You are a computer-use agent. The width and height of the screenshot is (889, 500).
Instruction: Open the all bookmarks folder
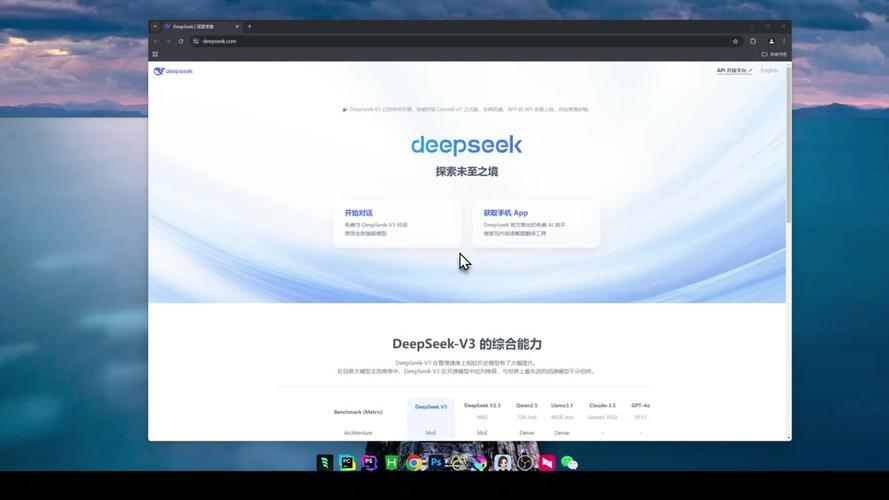(x=774, y=54)
